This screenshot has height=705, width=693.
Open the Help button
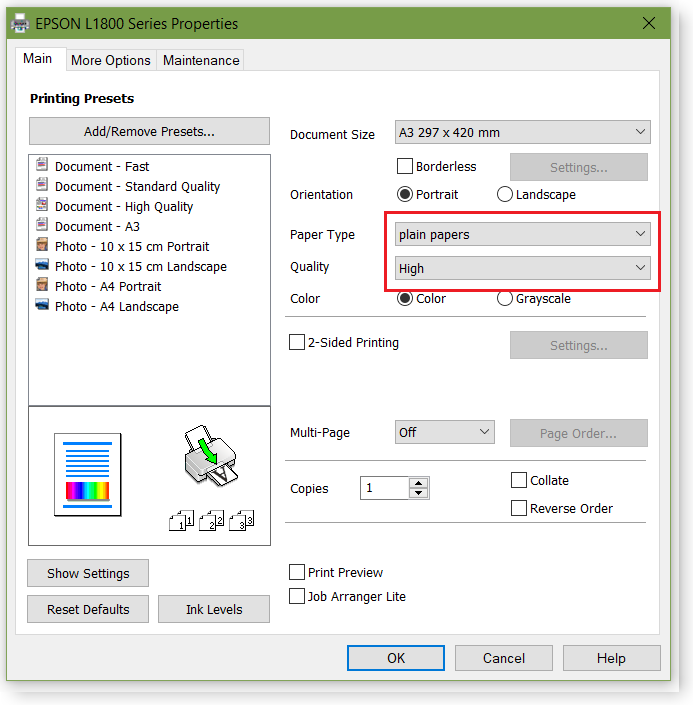[612, 658]
